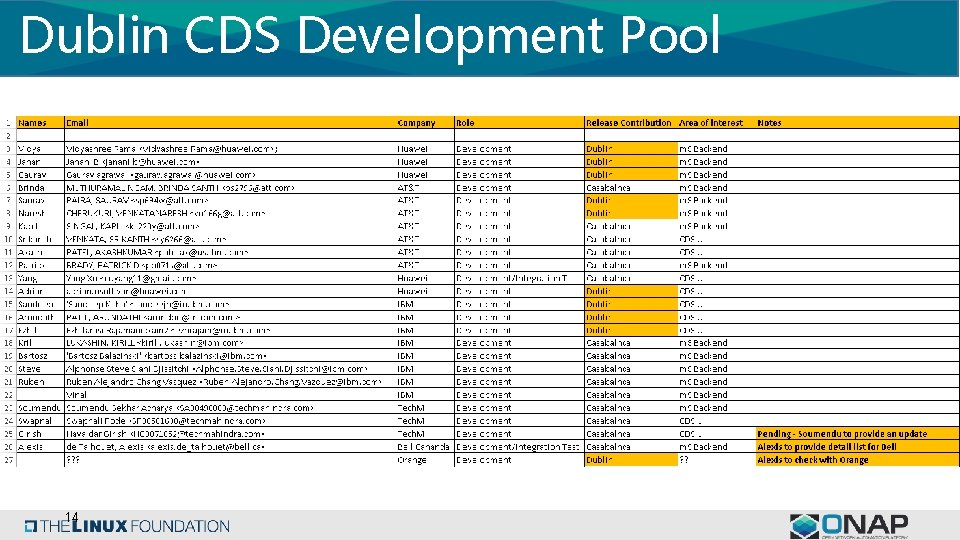Screen dimensions: 960x540
Task: Click the 'mS Backend' cell in Brinda's row
Action: coord(703,187)
